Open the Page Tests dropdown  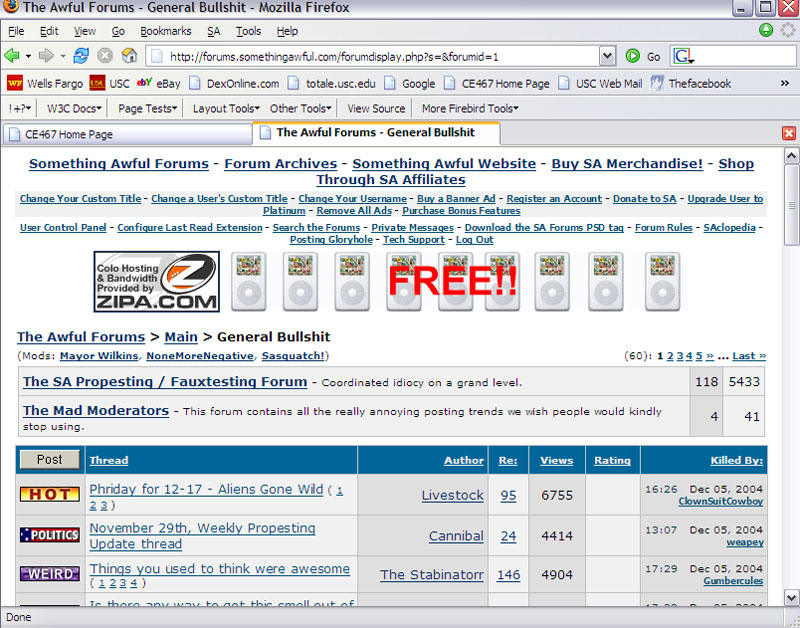(x=147, y=109)
